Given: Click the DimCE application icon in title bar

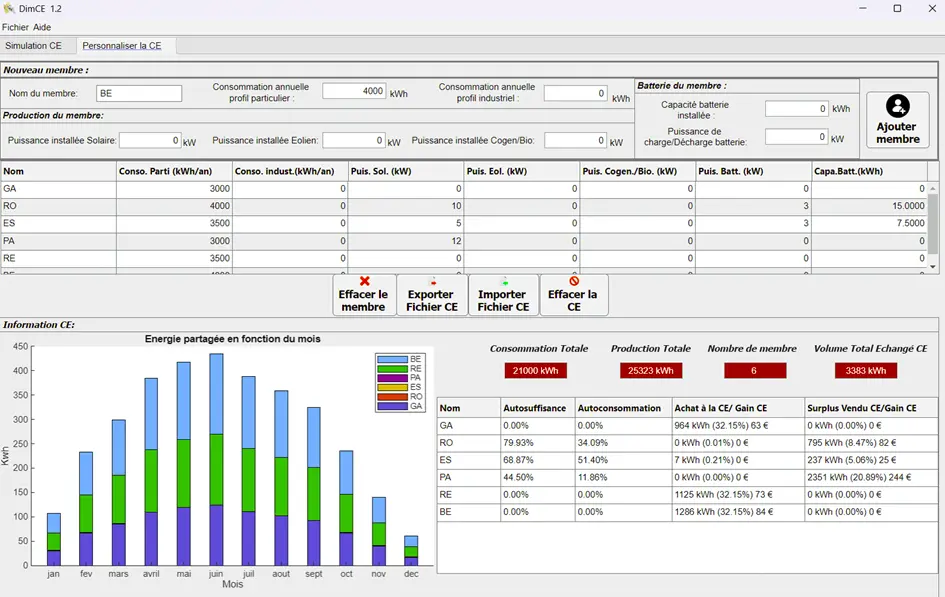Looking at the screenshot, I should [x=9, y=8].
